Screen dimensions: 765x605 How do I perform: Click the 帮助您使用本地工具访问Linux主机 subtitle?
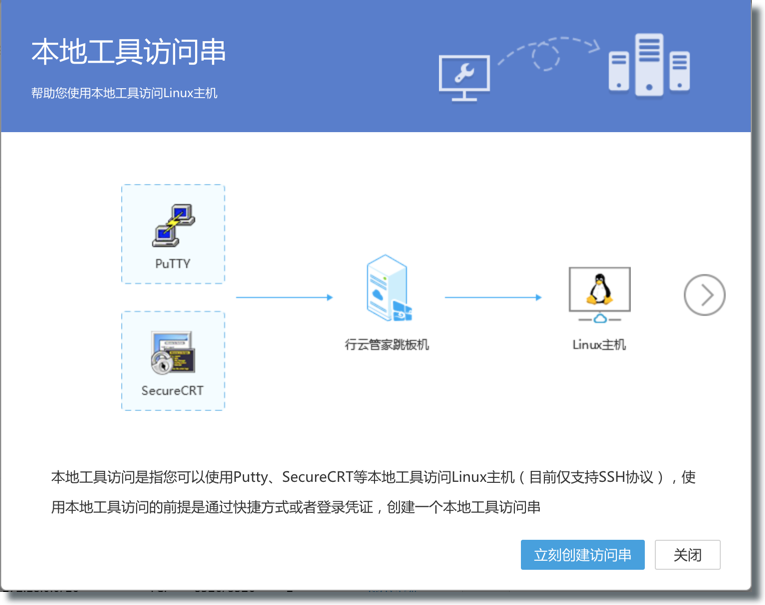[124, 93]
